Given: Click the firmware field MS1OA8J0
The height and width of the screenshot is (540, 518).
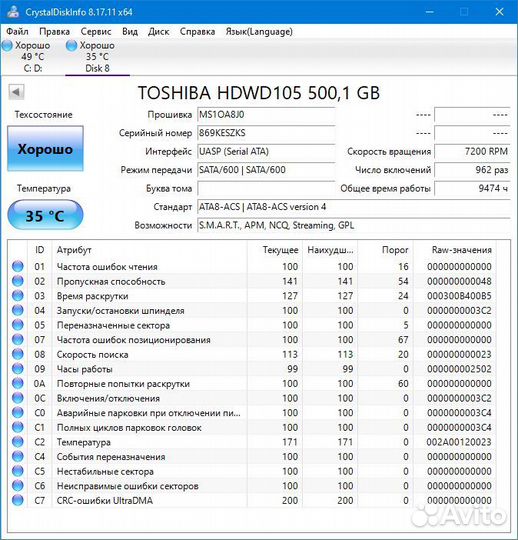Looking at the screenshot, I should click(266, 115).
